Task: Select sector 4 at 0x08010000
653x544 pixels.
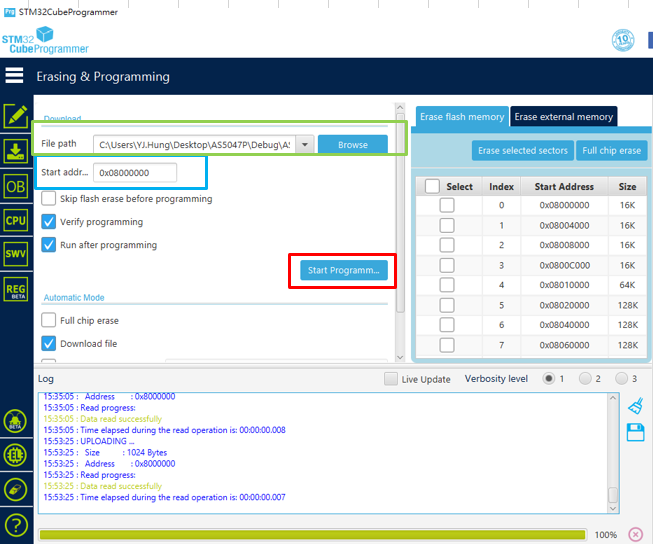Action: tap(447, 285)
